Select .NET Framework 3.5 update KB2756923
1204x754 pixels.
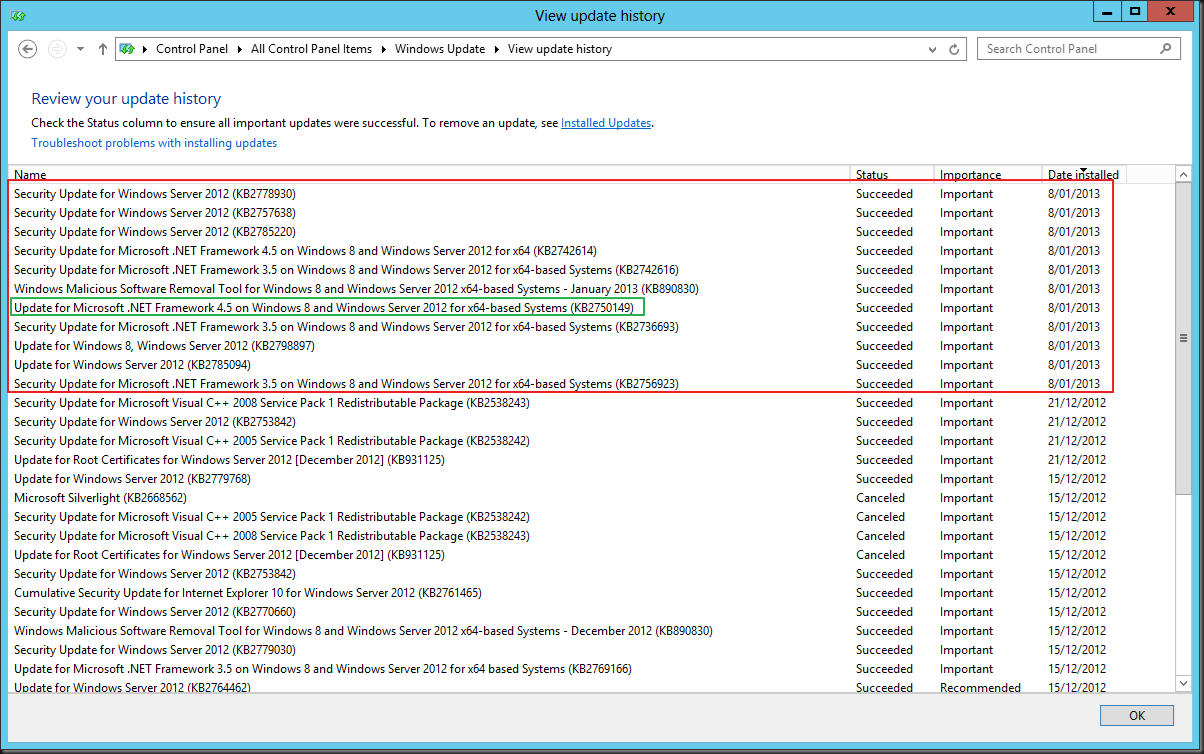590,384
